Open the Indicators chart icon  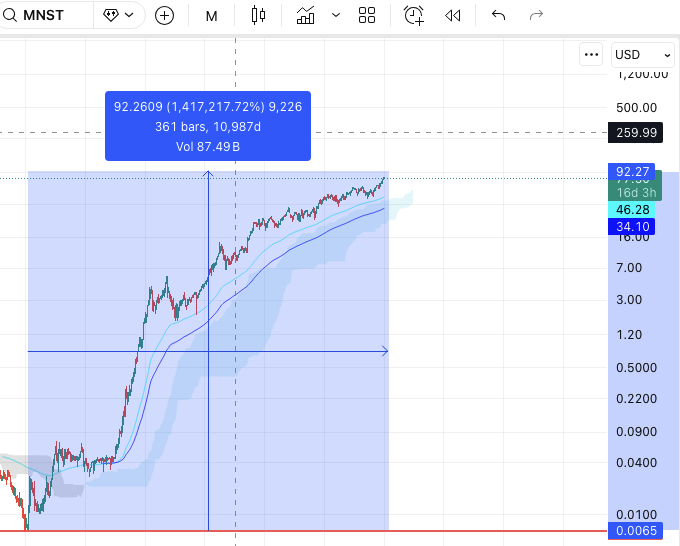coord(305,15)
